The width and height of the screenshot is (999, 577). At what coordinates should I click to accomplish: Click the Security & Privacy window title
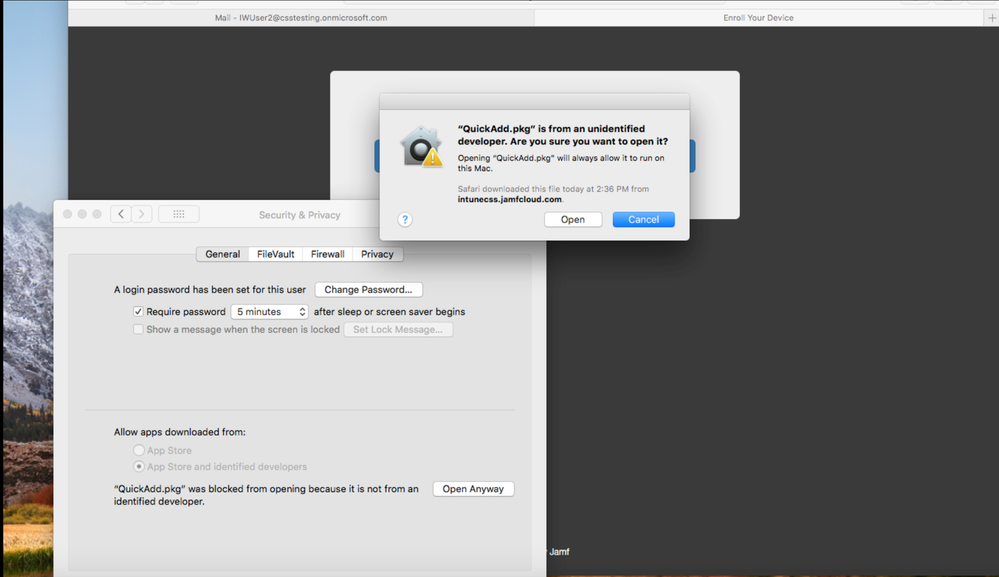299,215
